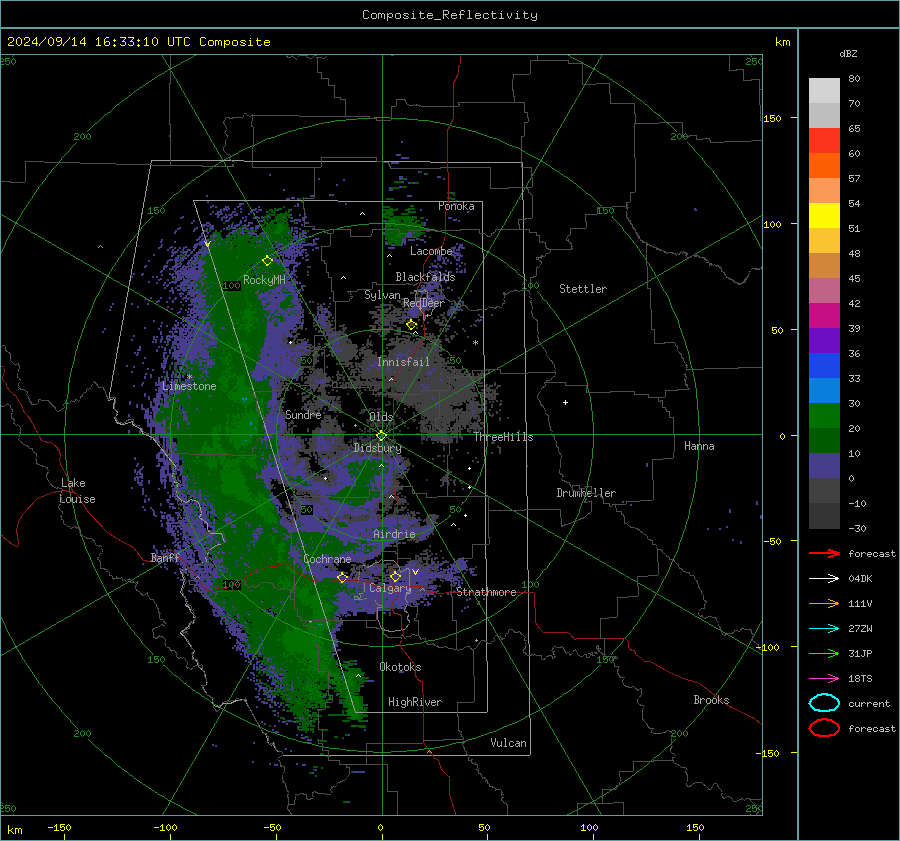
Task: Select the Blackfalds label
Action: click(425, 277)
